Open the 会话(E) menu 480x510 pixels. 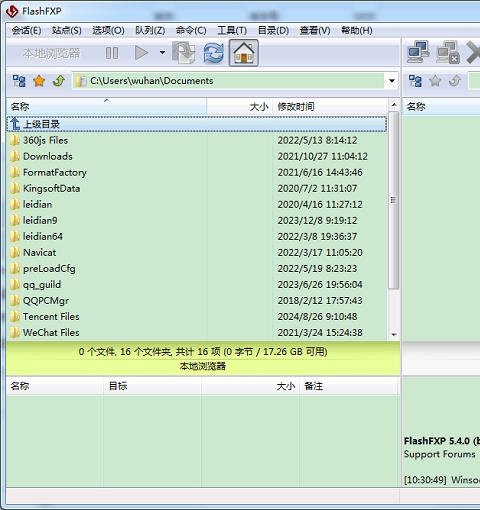[x=26, y=31]
